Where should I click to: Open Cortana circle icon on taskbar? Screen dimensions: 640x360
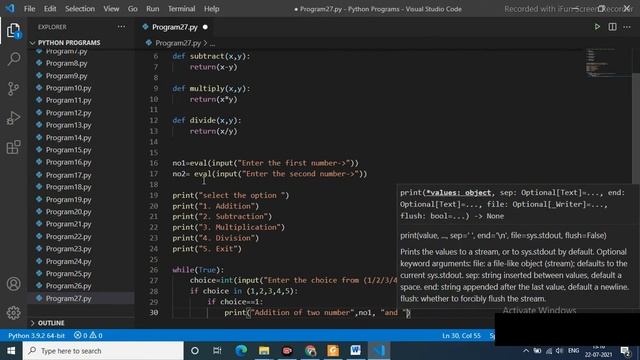[195, 351]
